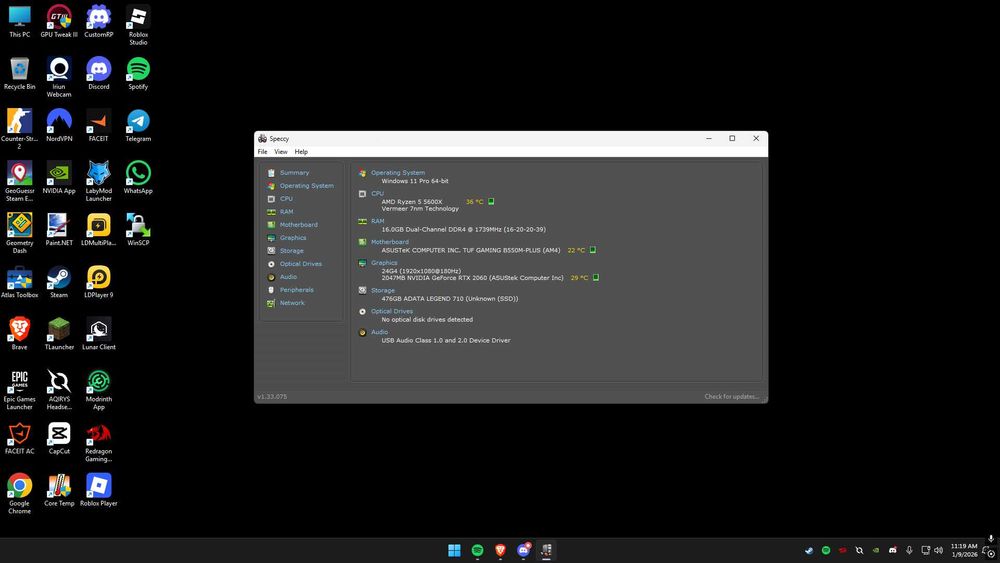Viewport: 1000px width, 563px height.
Task: Open the File menu in Speccy
Action: pos(262,152)
